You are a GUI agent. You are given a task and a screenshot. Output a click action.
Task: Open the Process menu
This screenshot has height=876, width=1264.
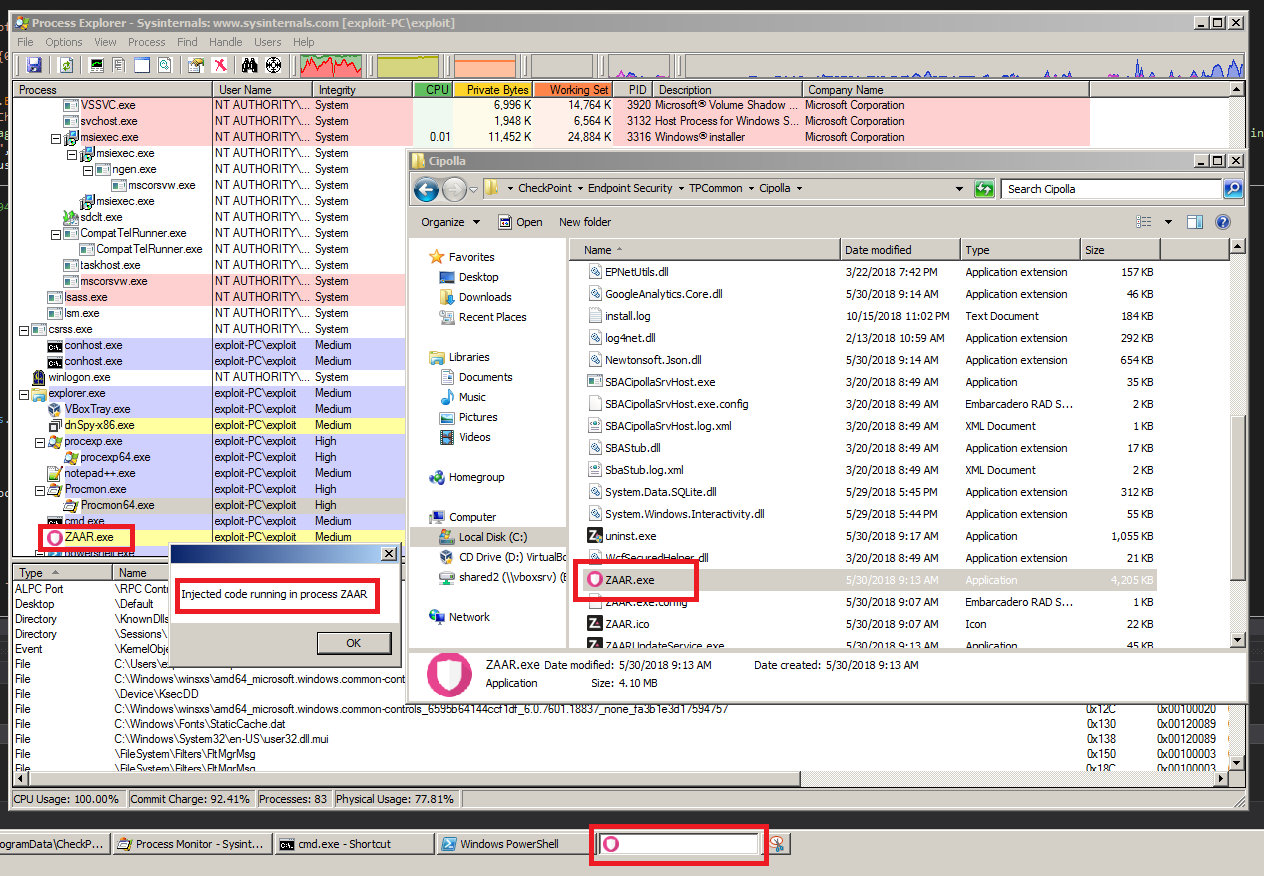(x=146, y=42)
